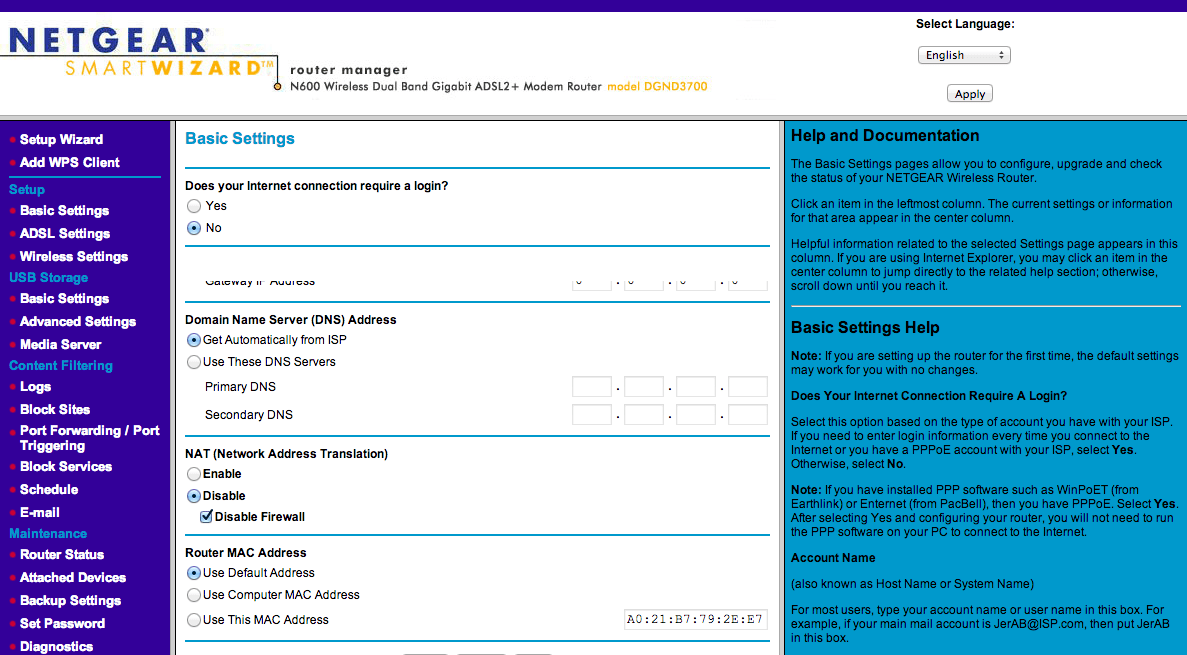
Task: Click the model DGND3700 text
Action: (x=657, y=86)
